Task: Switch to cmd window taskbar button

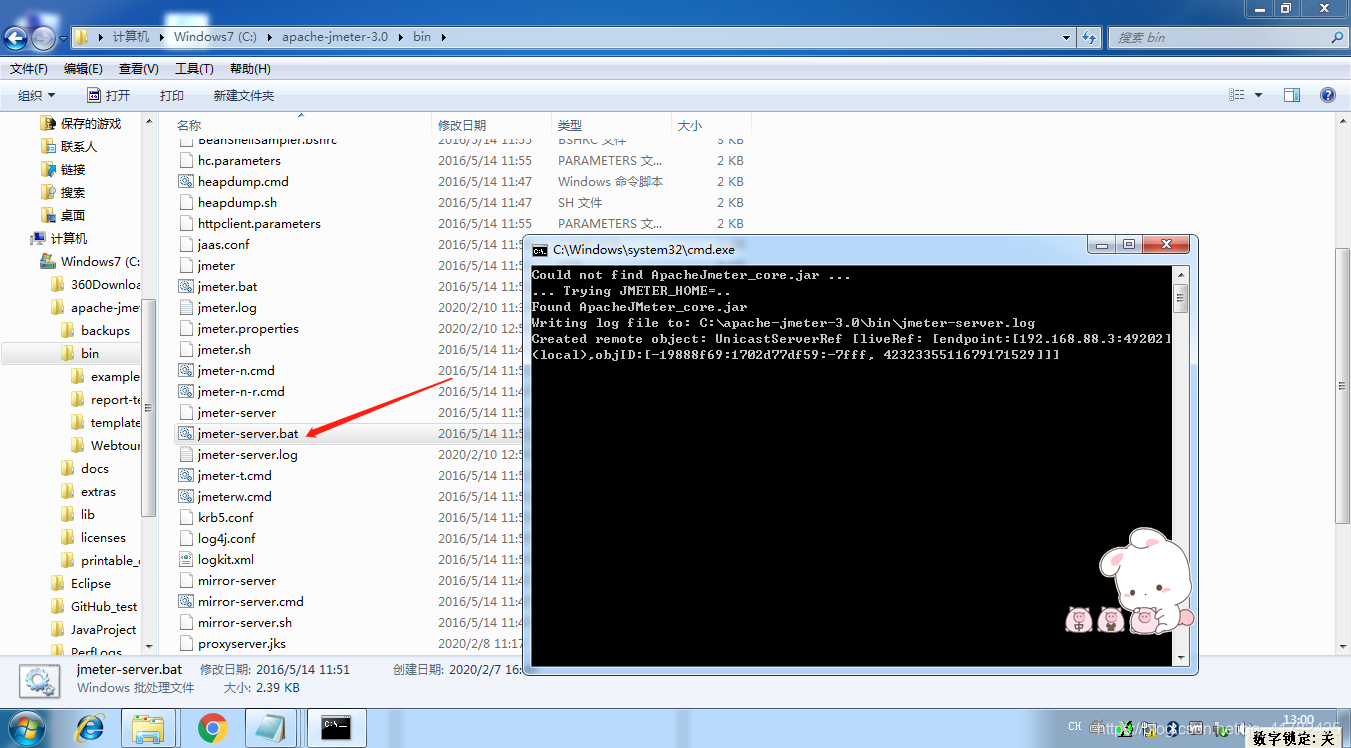Action: point(336,728)
